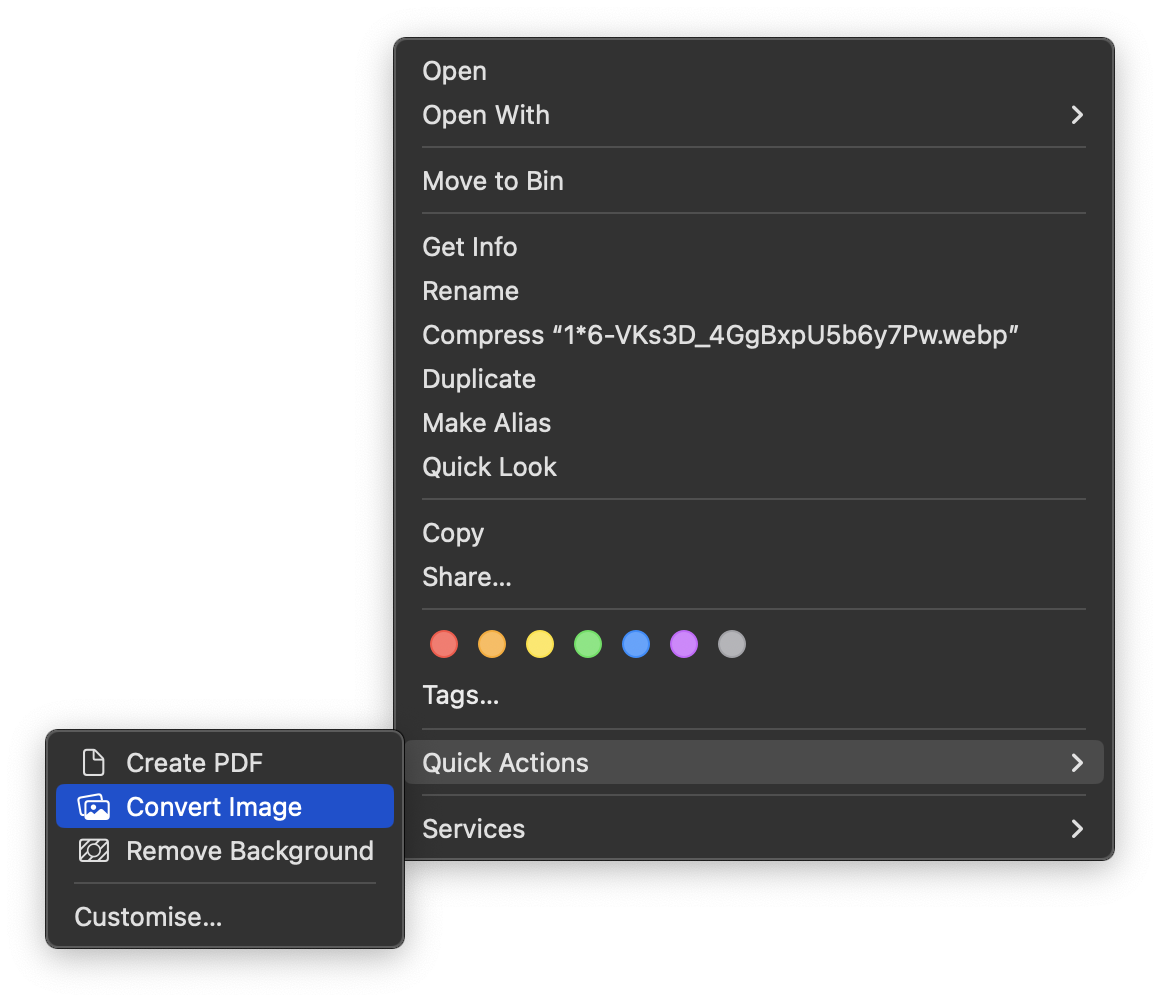Expand the Services submenu chevron

[x=1077, y=829]
